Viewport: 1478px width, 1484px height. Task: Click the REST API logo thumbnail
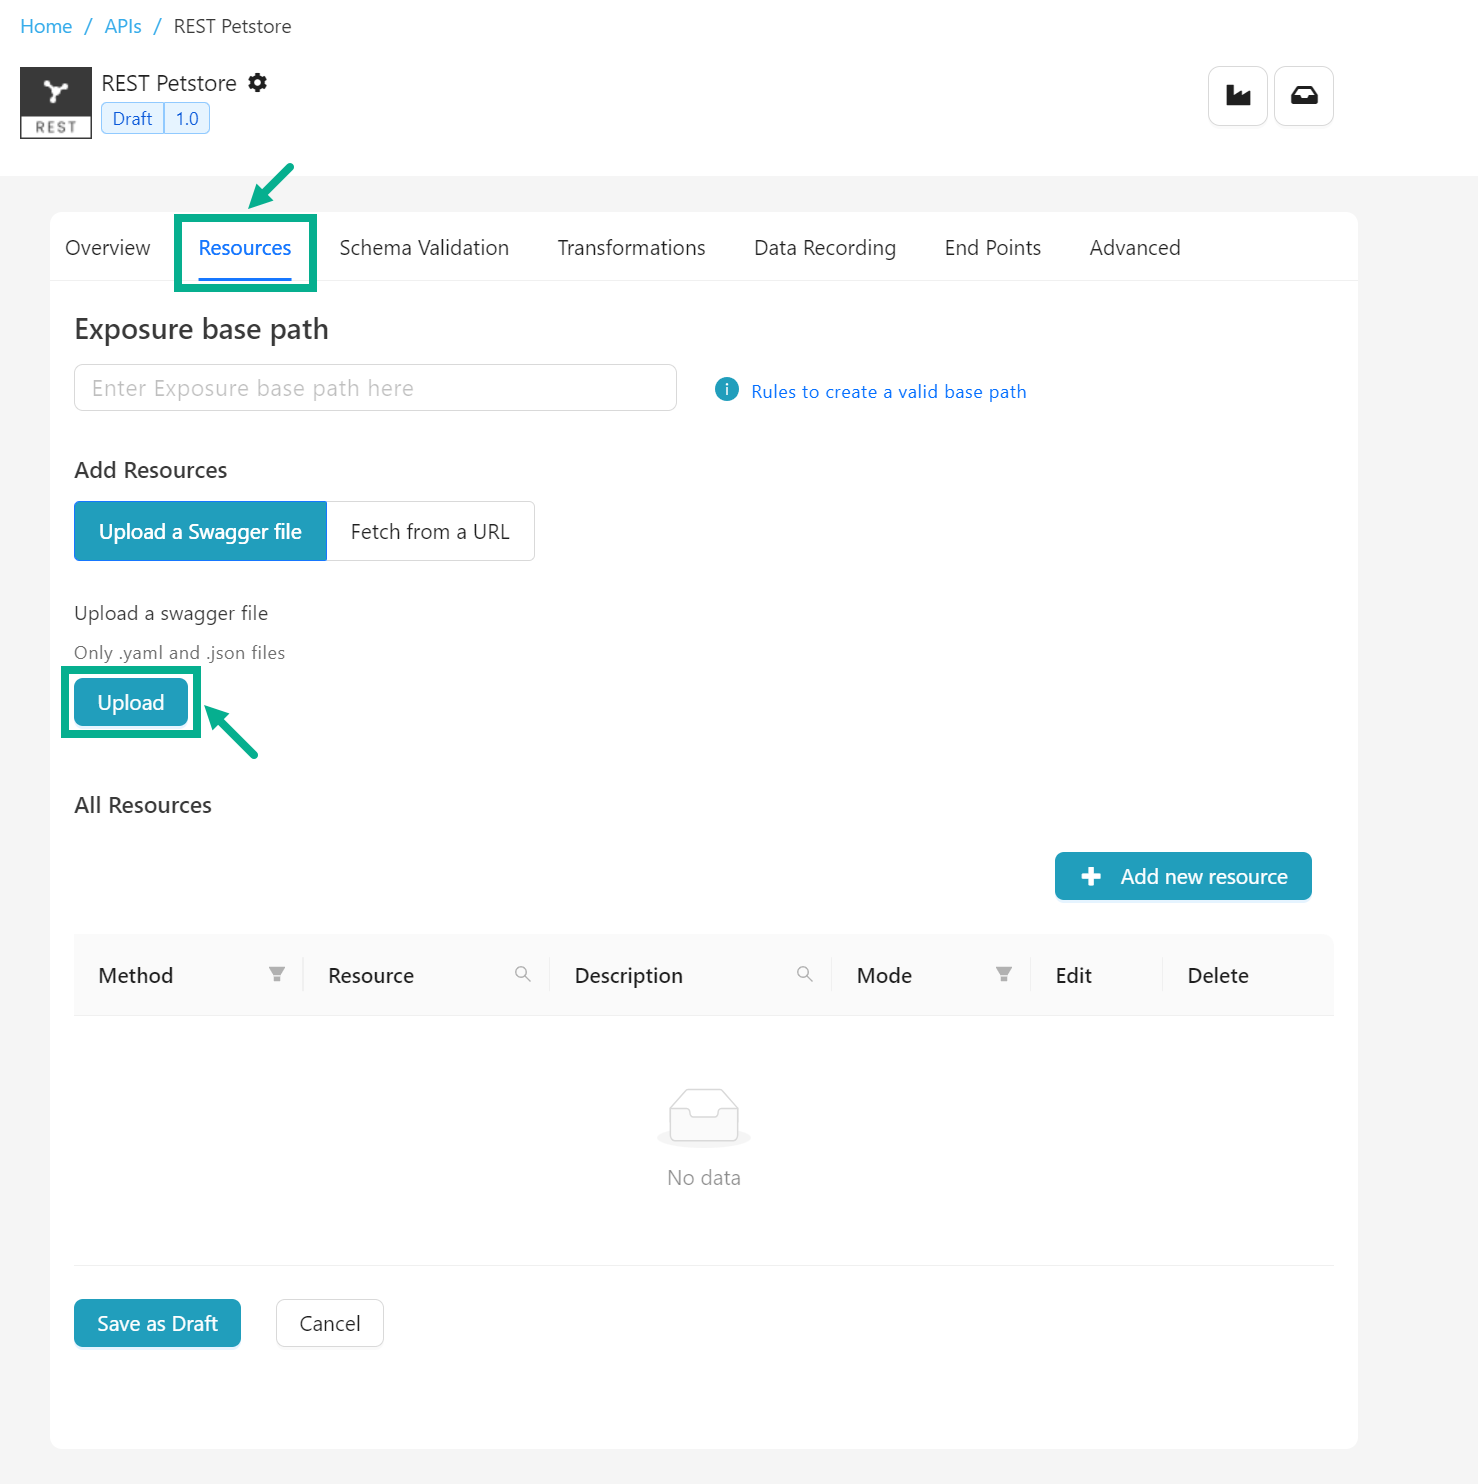click(x=56, y=103)
